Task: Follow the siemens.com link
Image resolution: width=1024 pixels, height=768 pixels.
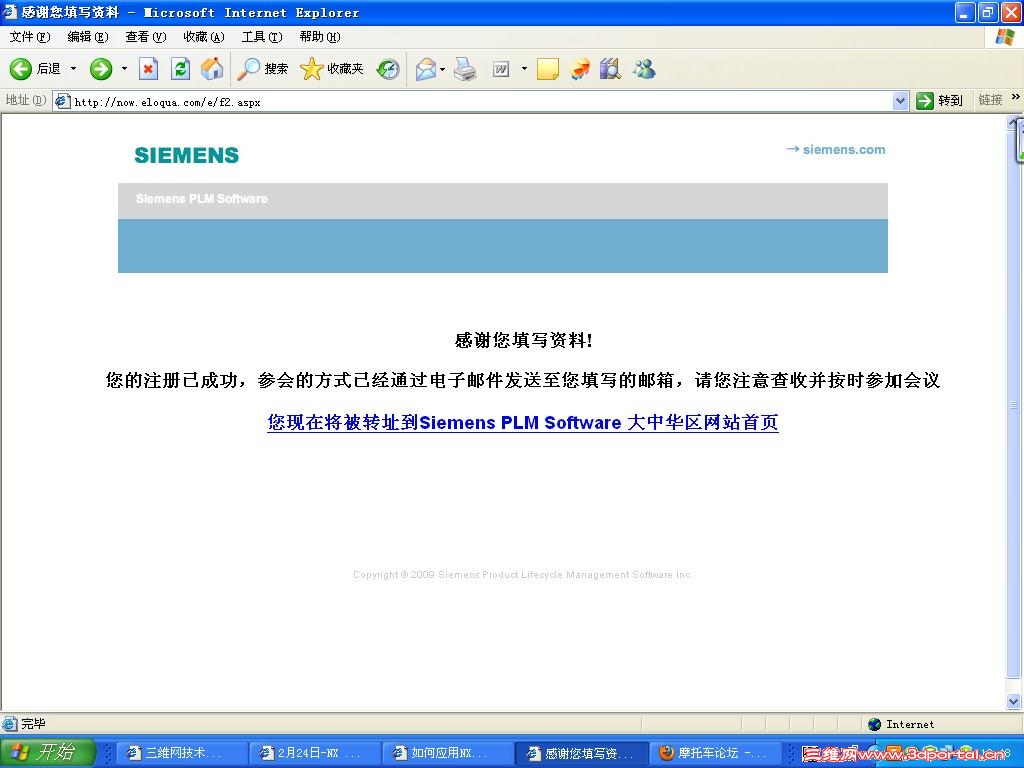Action: pyautogui.click(x=836, y=150)
